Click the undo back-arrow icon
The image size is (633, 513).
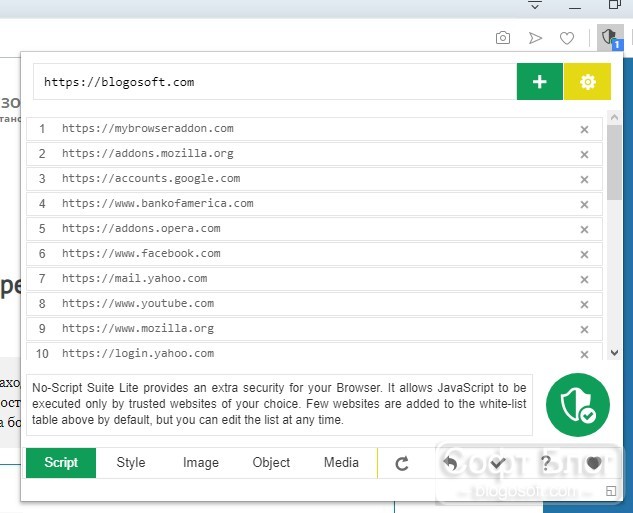(450, 463)
